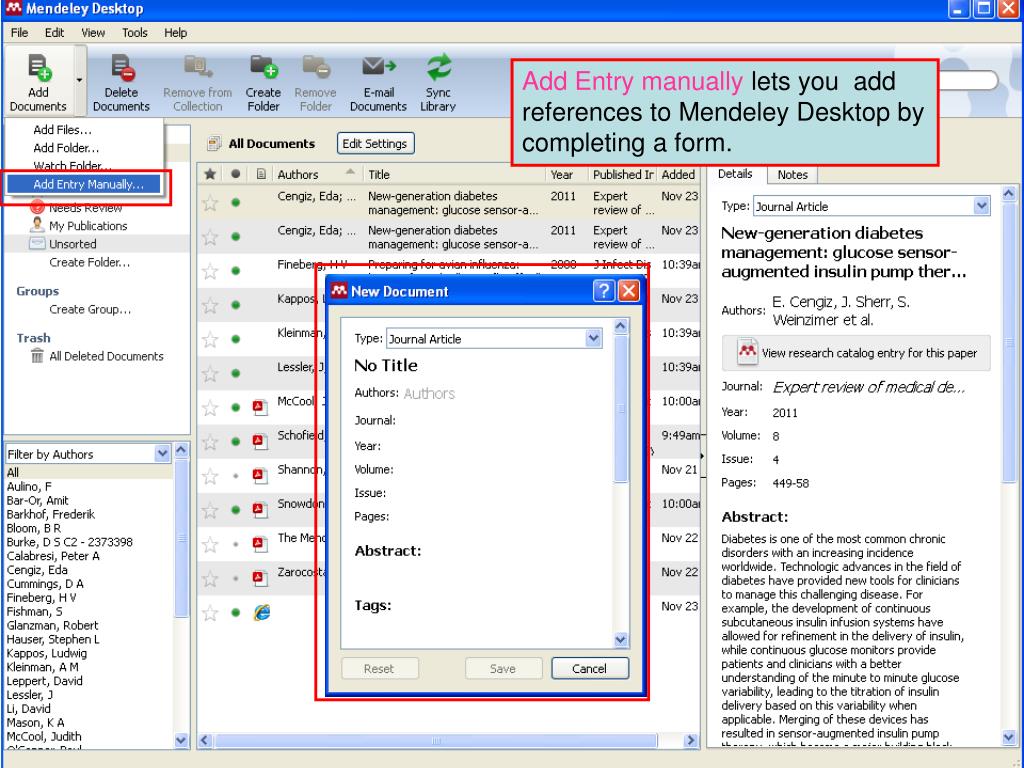
Task: Open the Filter by Authors dropdown
Action: tap(163, 454)
